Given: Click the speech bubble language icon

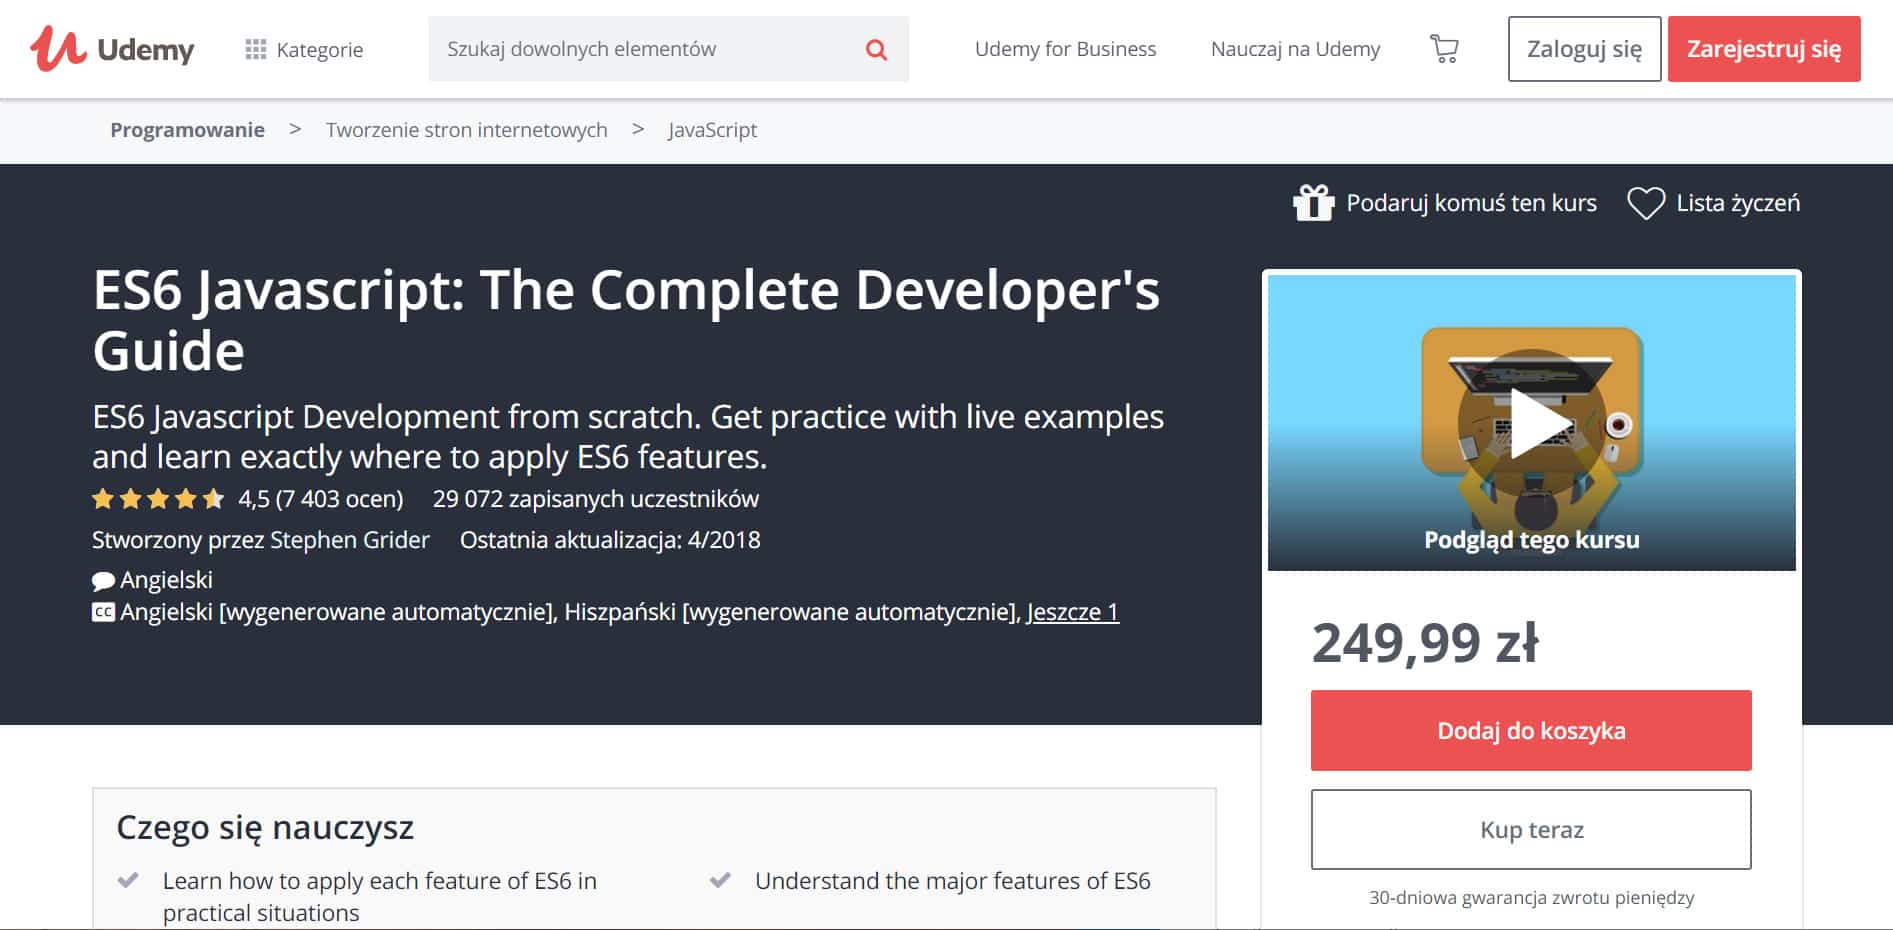Looking at the screenshot, I should [103, 581].
